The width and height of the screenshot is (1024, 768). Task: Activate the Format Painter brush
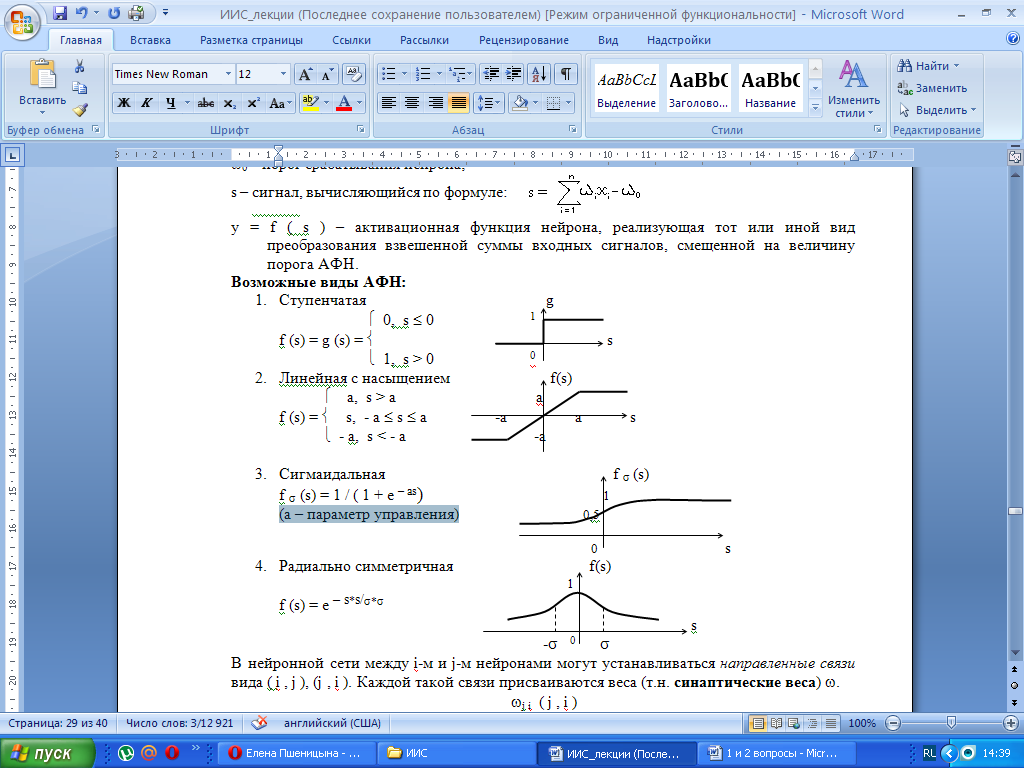(80, 109)
